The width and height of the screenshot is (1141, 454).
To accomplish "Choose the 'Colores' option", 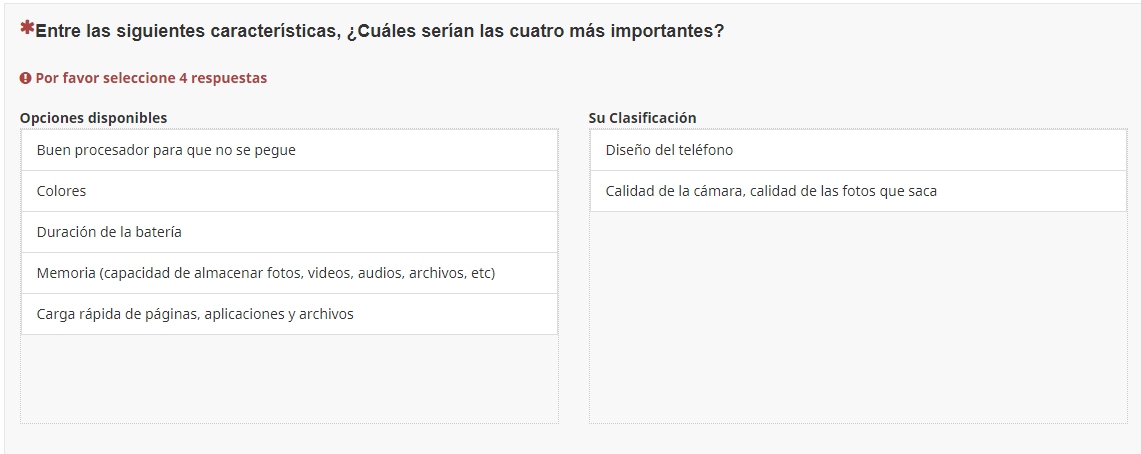I will pyautogui.click(x=289, y=191).
